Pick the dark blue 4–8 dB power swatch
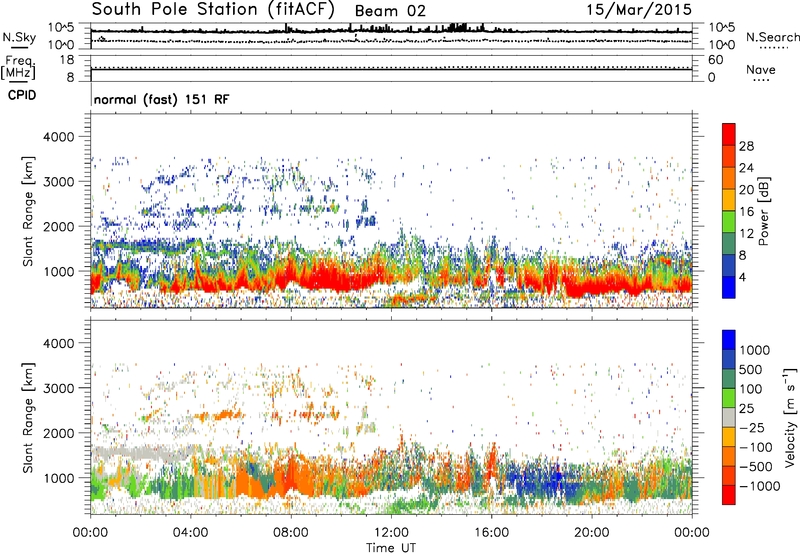The image size is (800, 554). click(729, 265)
